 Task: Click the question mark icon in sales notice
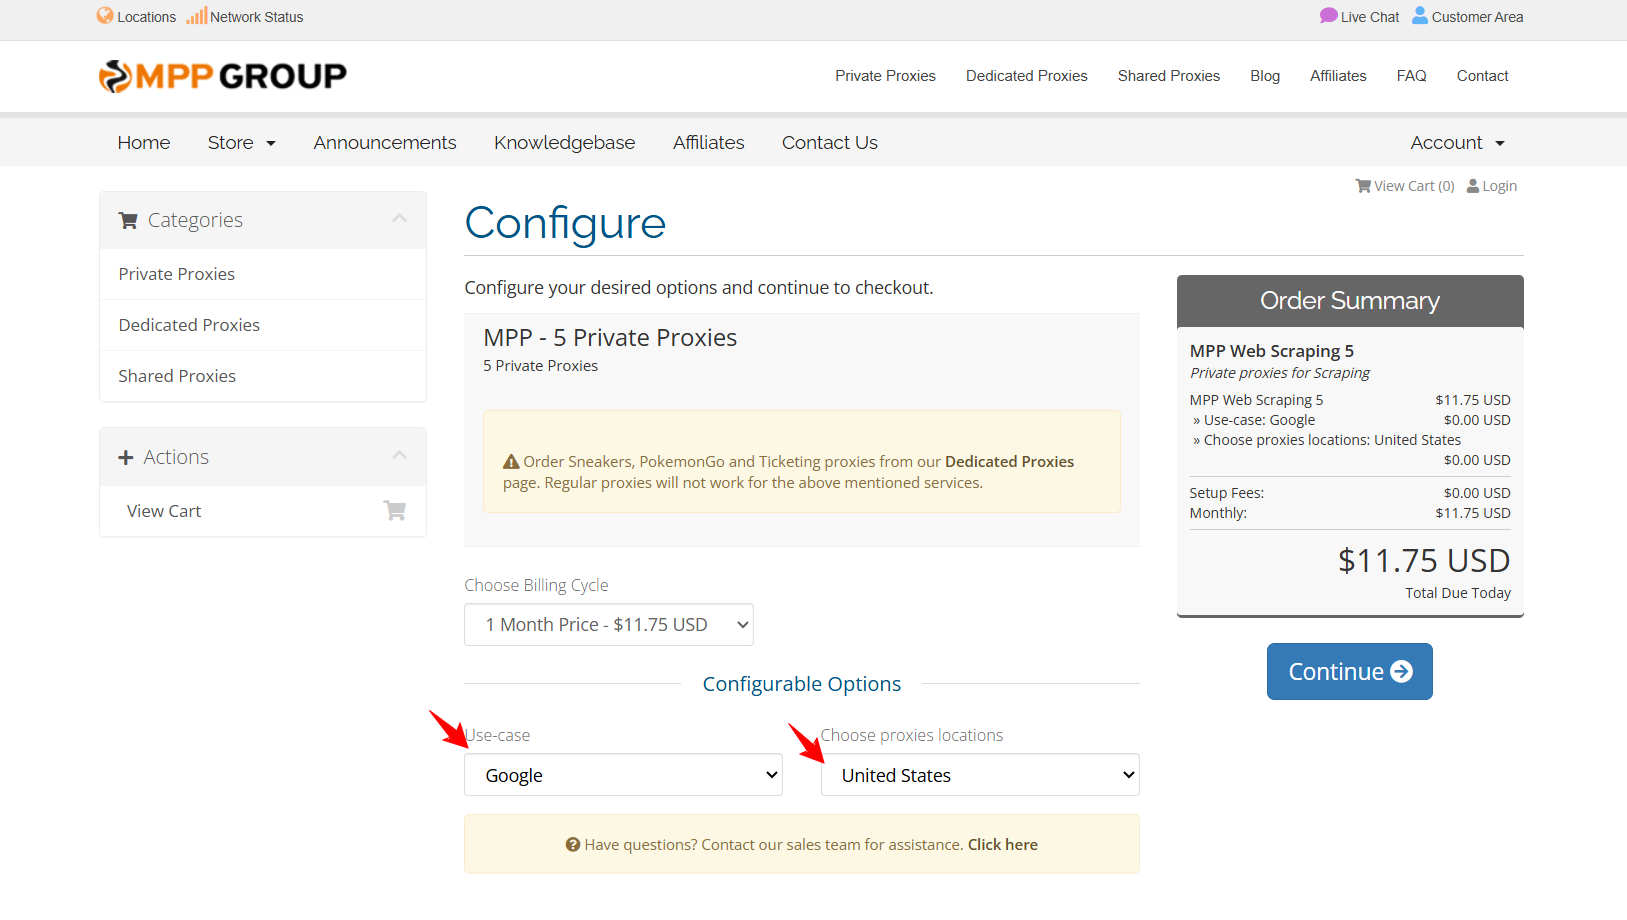573,845
